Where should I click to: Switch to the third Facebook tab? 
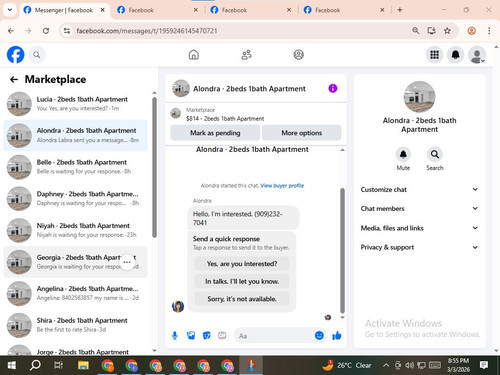click(x=250, y=10)
